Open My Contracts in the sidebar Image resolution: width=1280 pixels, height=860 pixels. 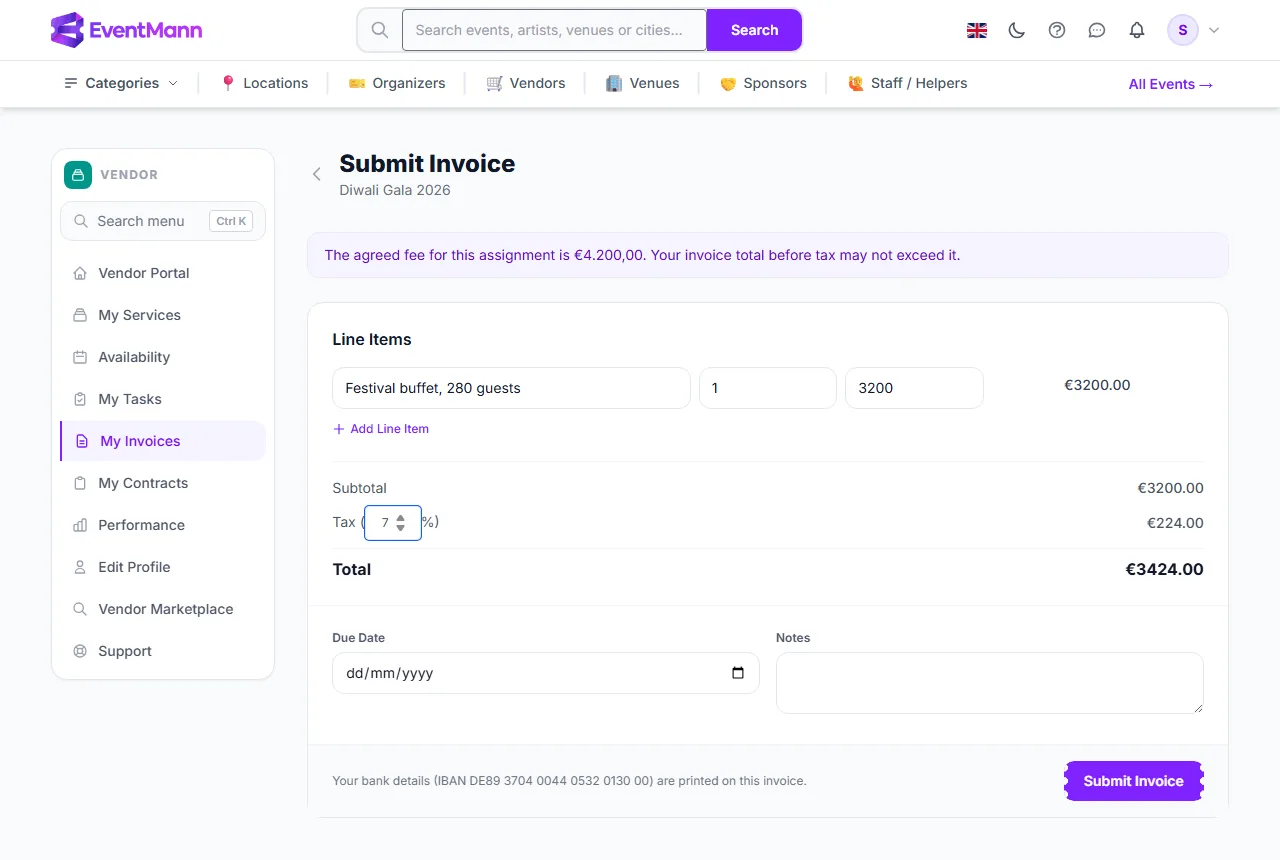[163, 483]
